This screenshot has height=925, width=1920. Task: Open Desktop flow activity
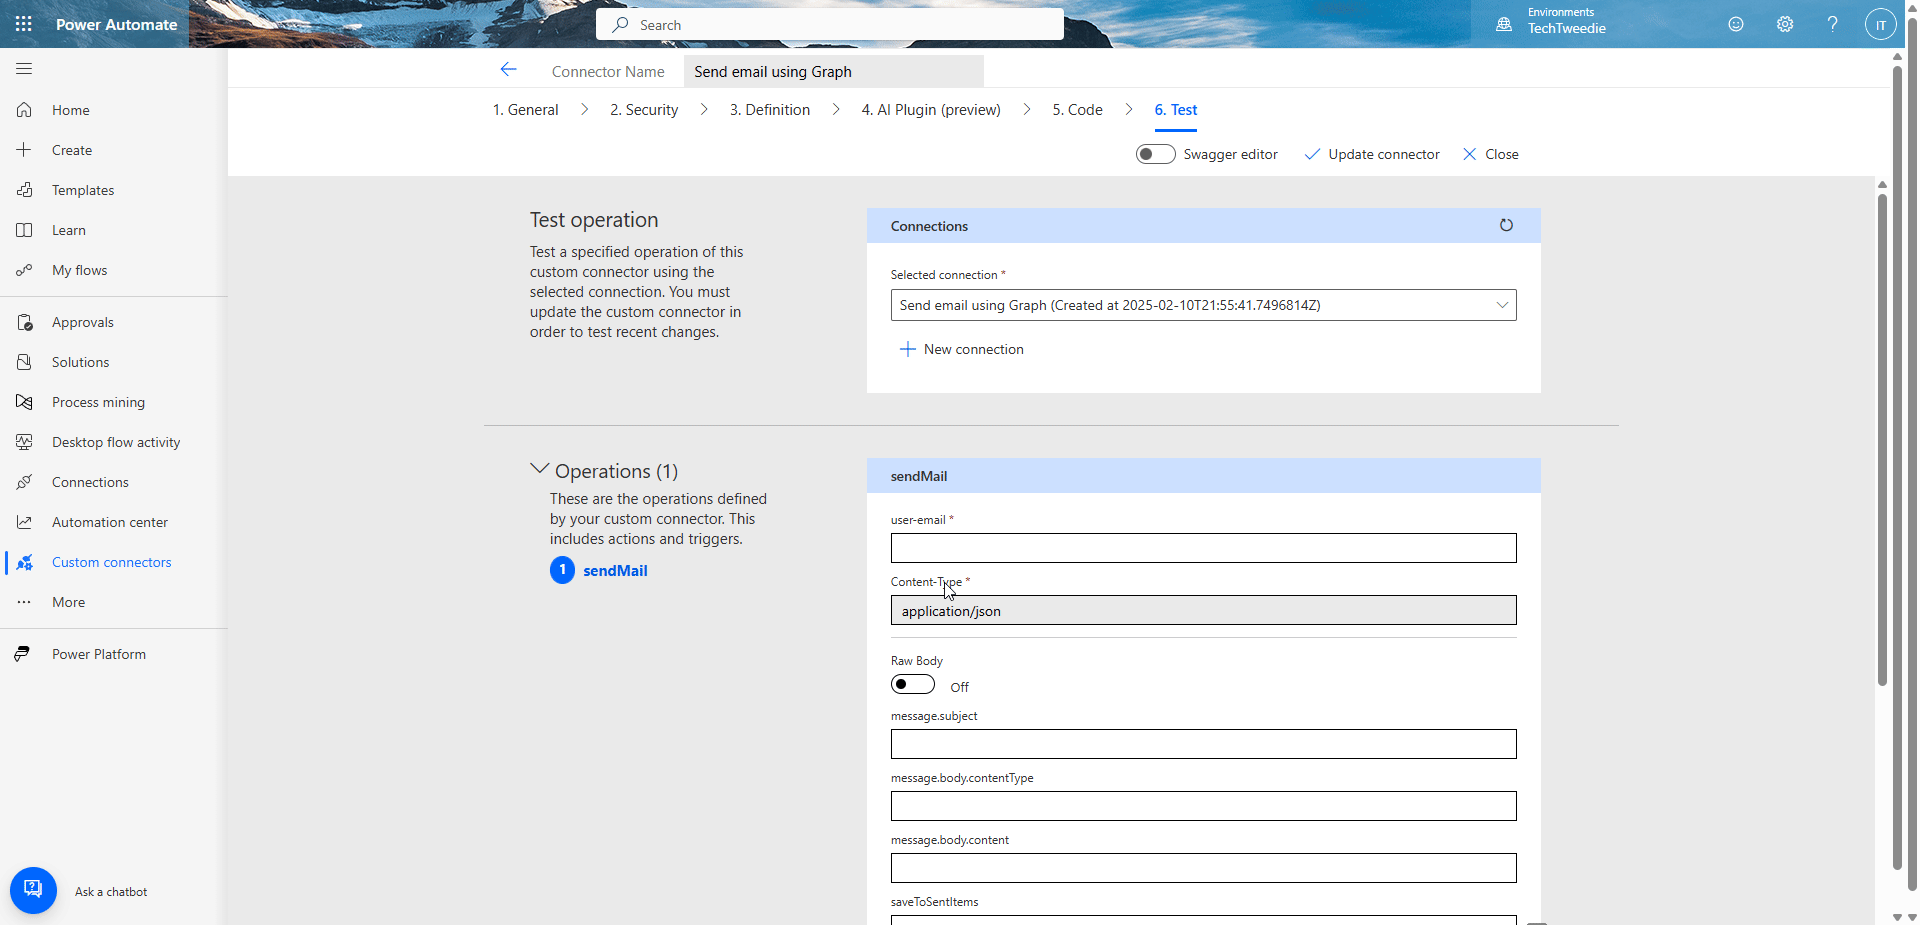pos(116,441)
